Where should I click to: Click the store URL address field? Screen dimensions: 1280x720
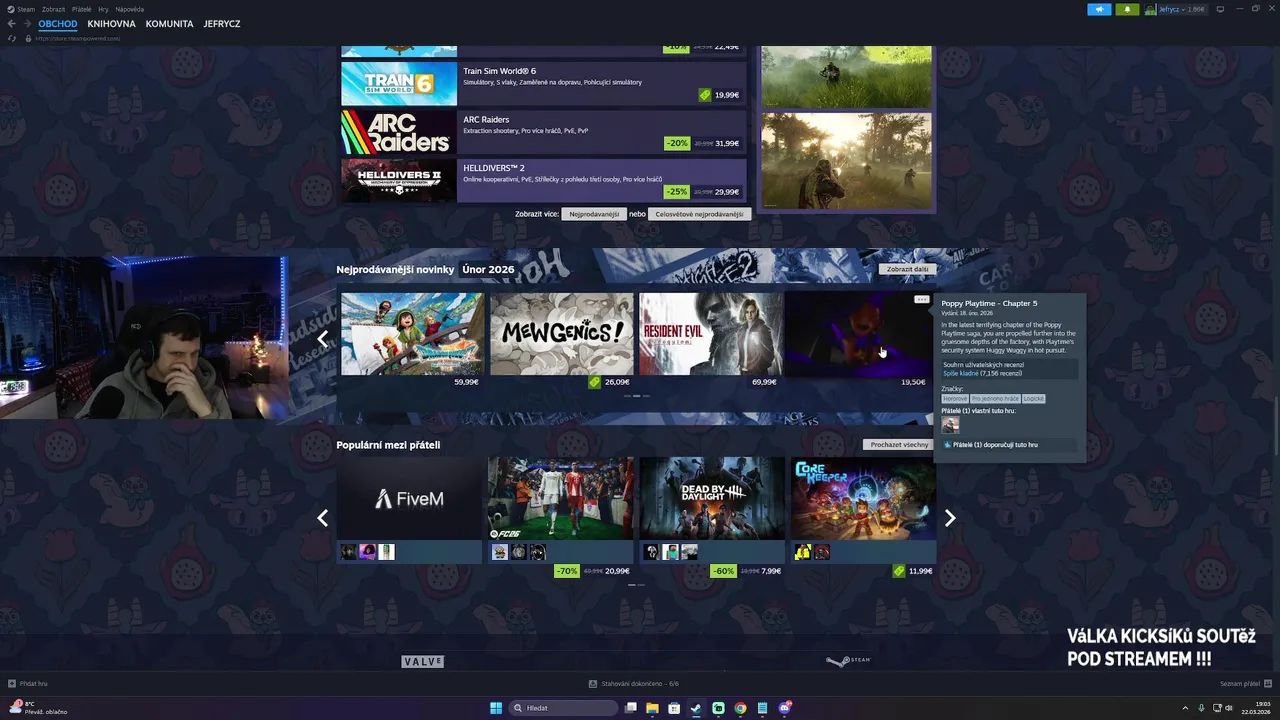click(77, 38)
